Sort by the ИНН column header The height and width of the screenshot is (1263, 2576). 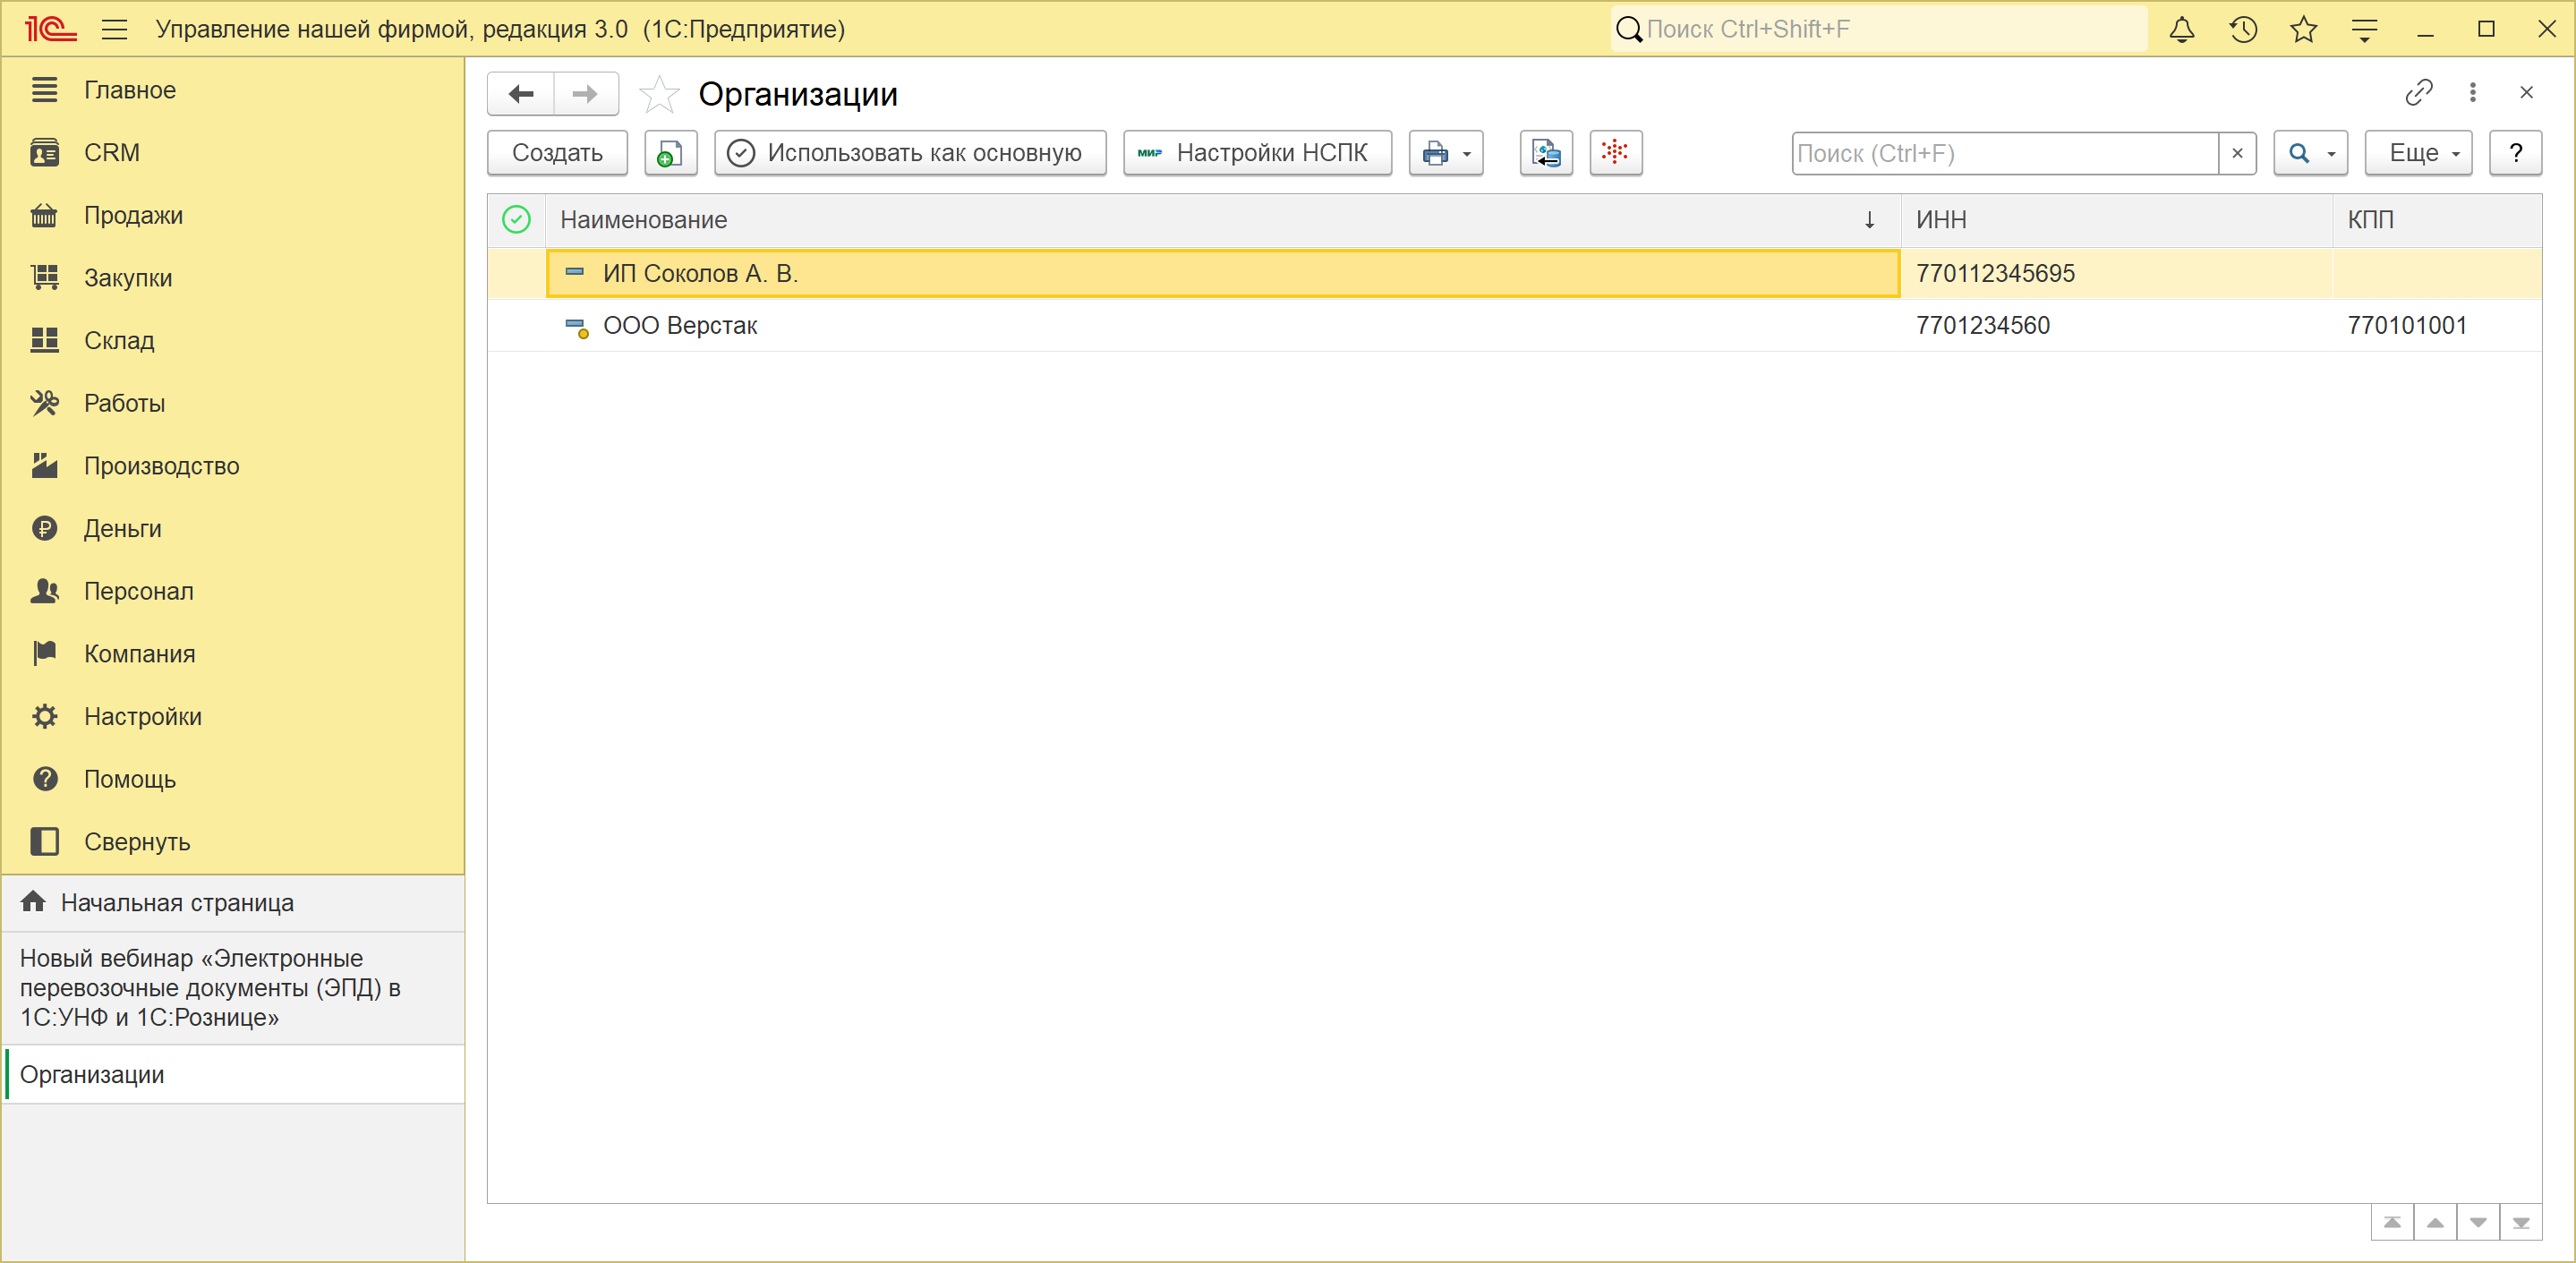(2117, 220)
